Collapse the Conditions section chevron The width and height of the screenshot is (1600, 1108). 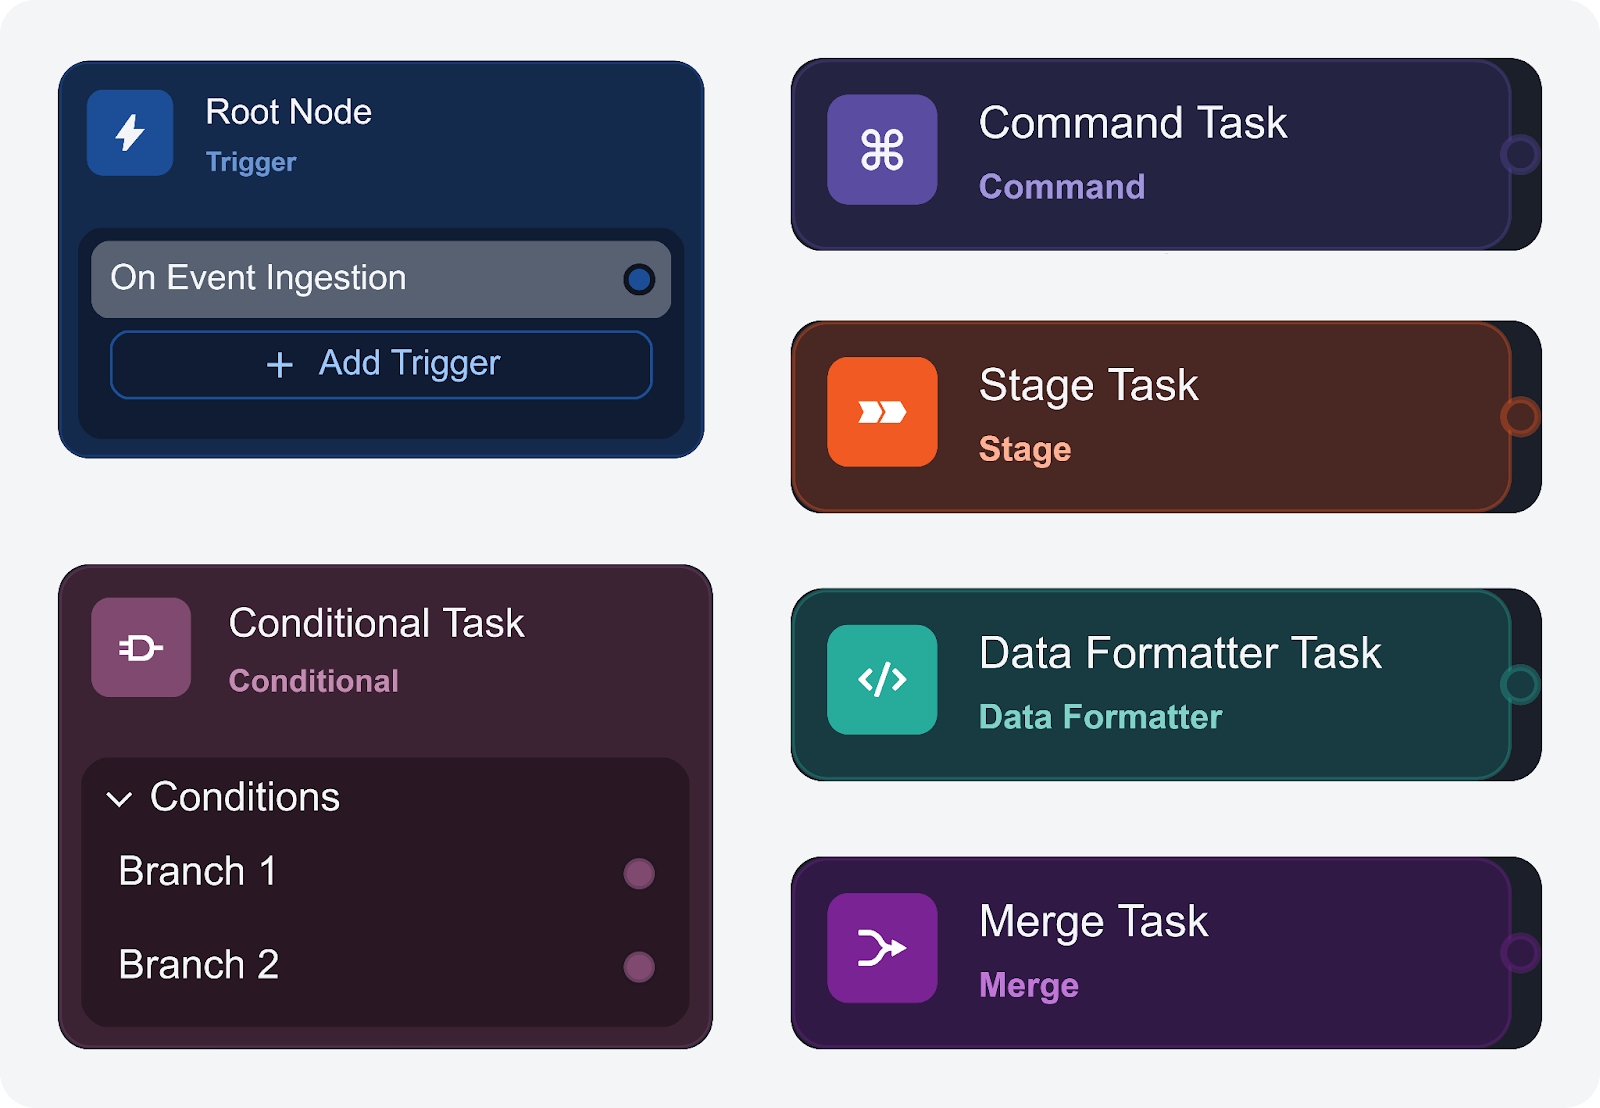tap(120, 799)
